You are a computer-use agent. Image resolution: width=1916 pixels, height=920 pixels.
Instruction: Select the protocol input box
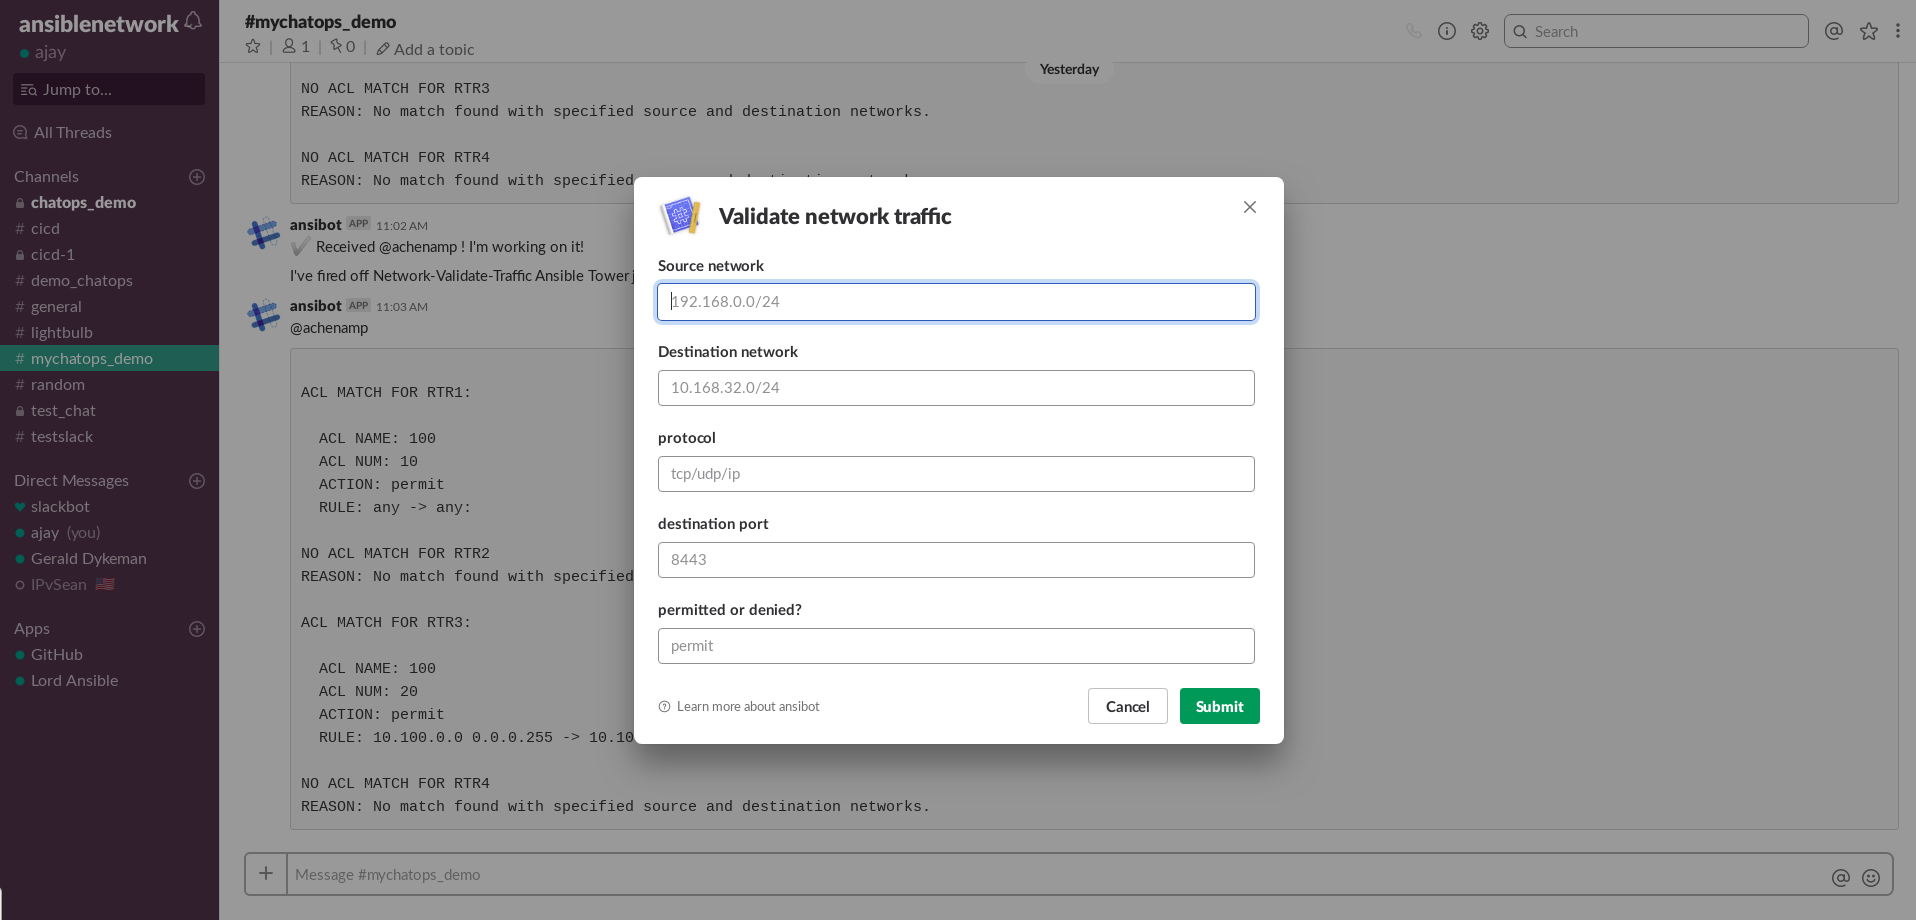pyautogui.click(x=956, y=474)
